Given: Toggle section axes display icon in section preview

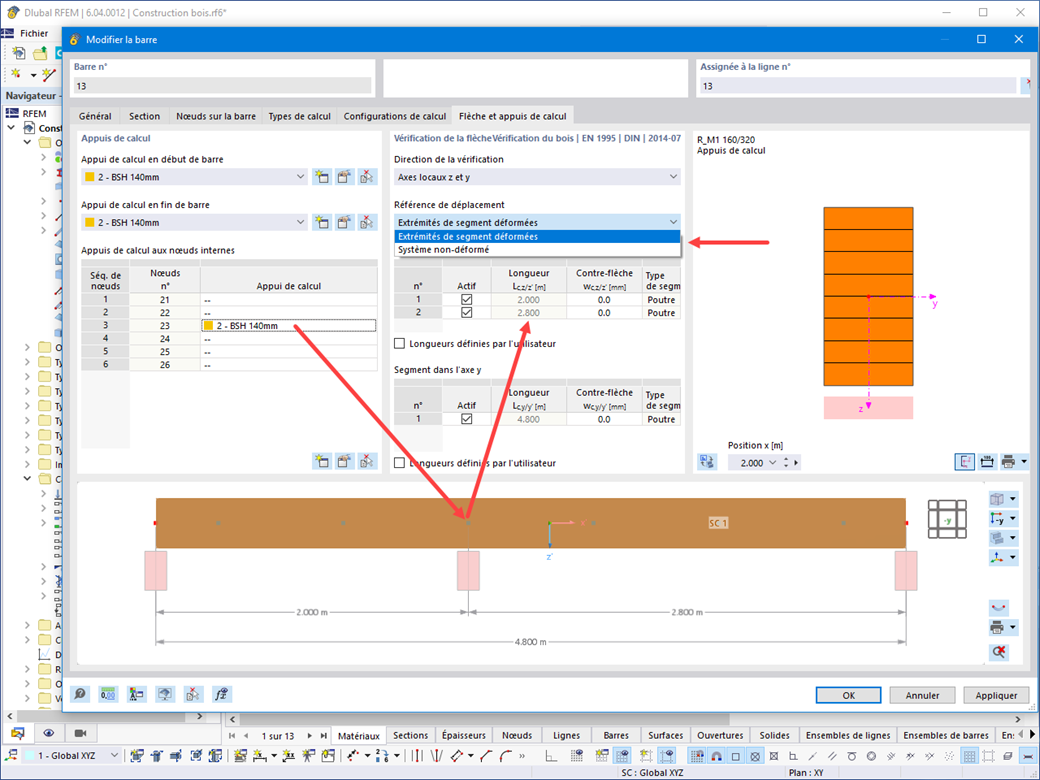Looking at the screenshot, I should [964, 462].
